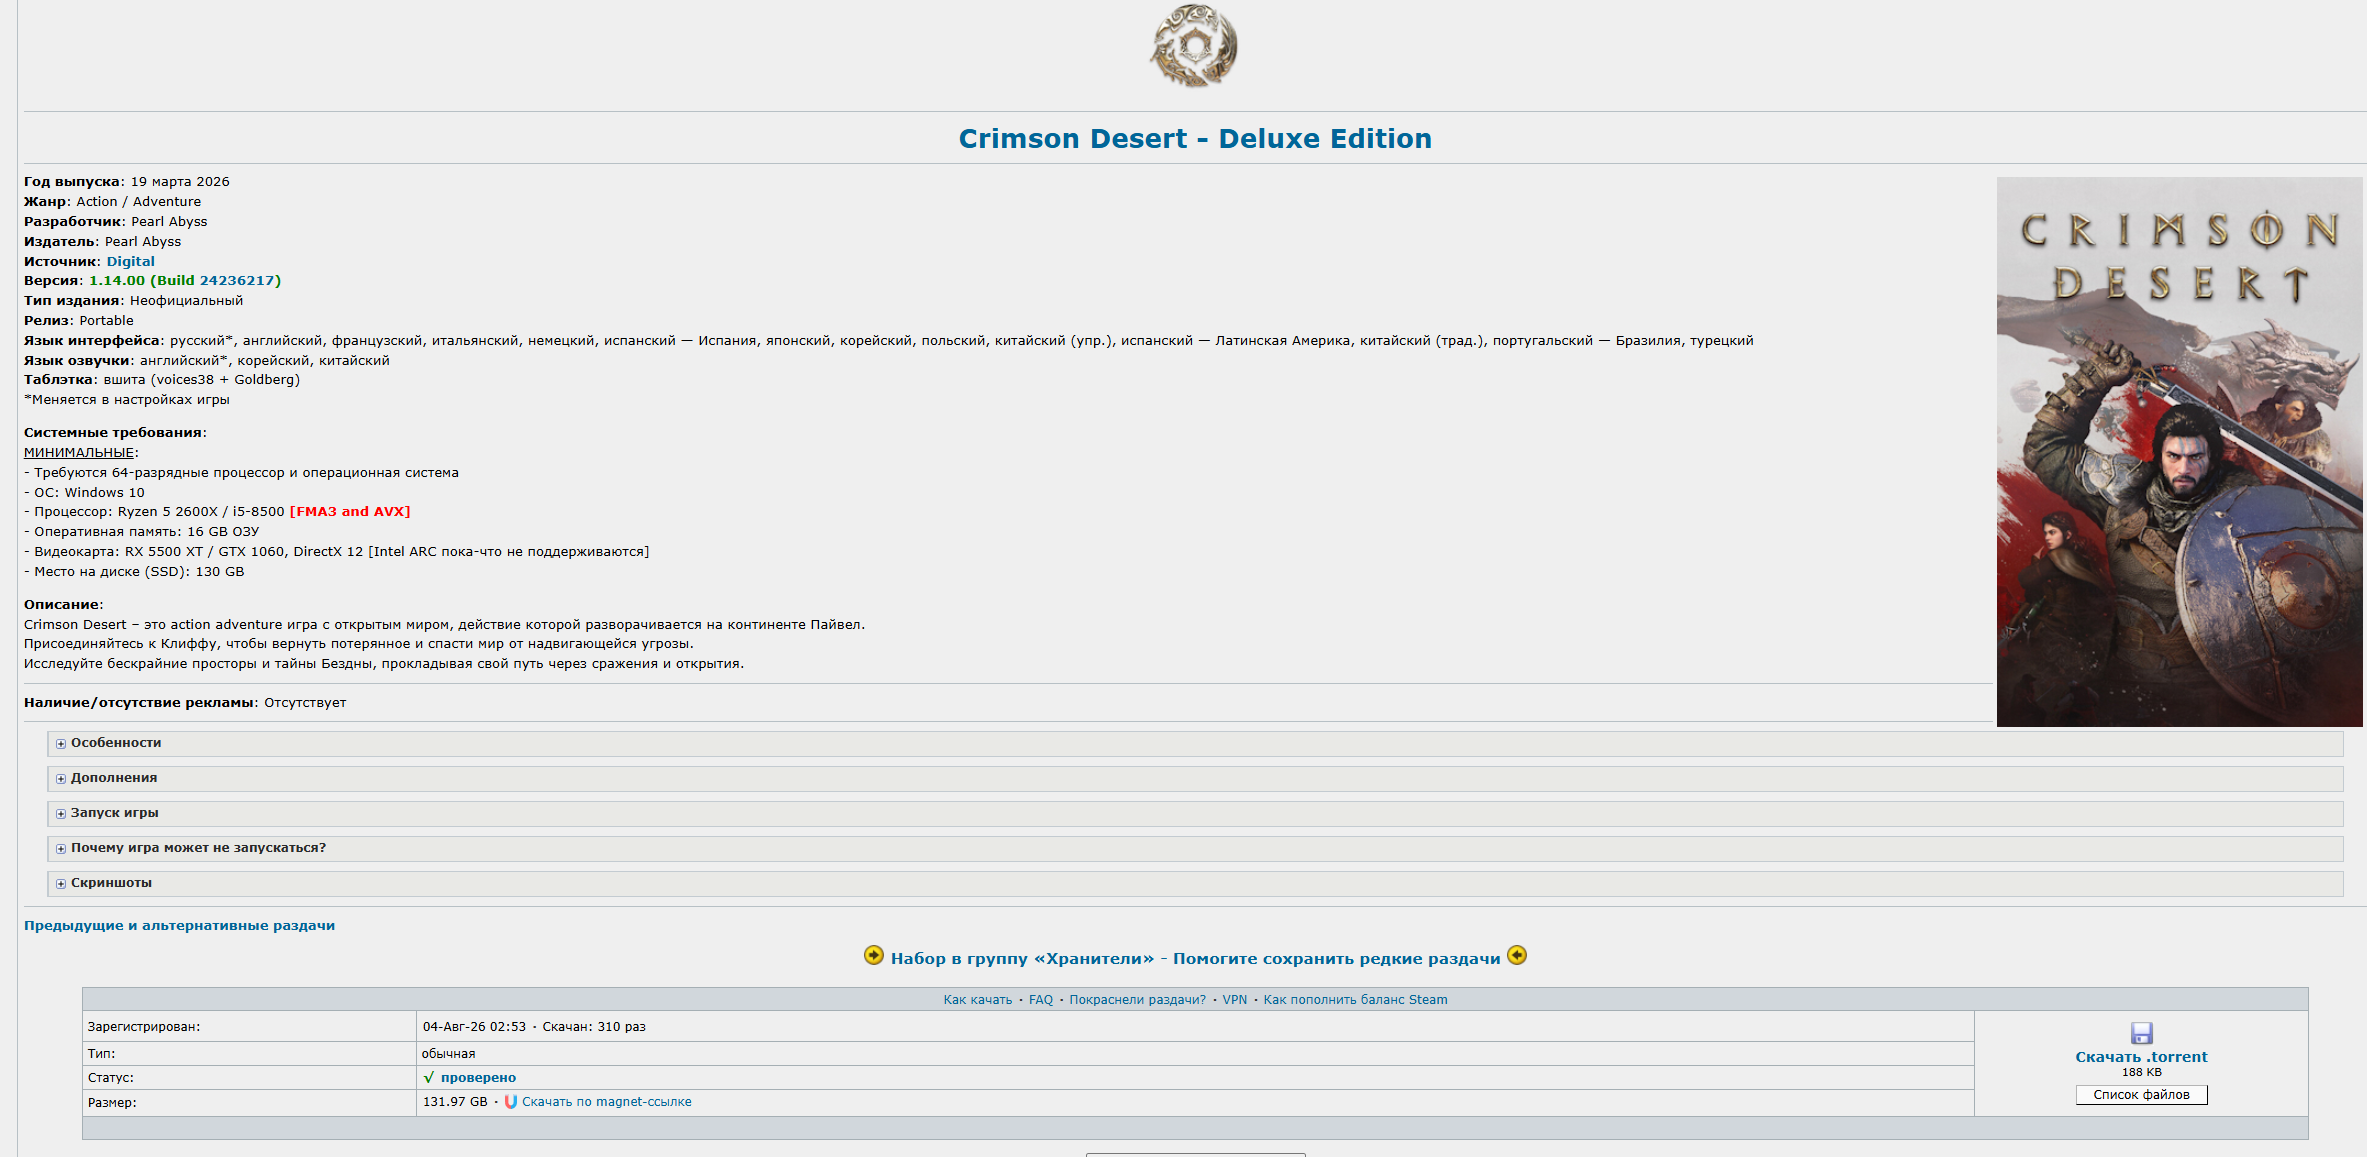Click the underlined «МИНИМАЛЬНЫЕ» heading
2367x1157 pixels.
coord(79,453)
